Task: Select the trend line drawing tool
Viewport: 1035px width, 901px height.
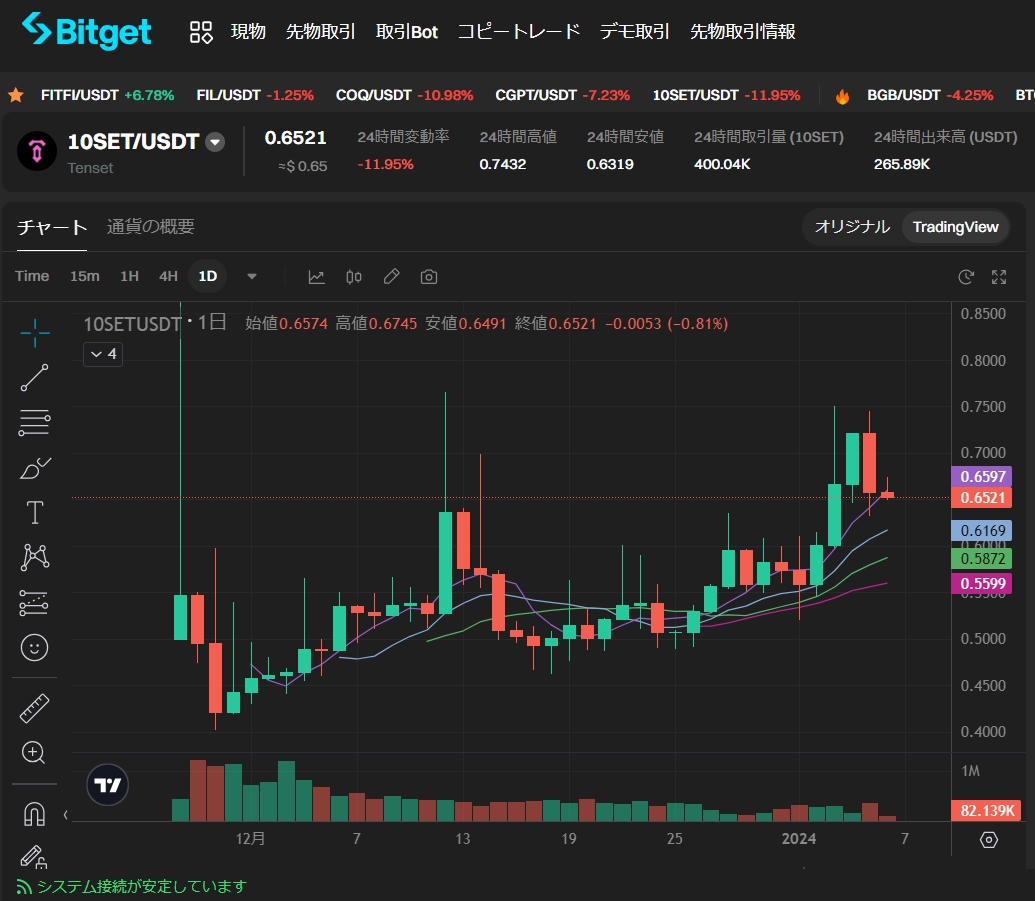Action: pos(34,378)
